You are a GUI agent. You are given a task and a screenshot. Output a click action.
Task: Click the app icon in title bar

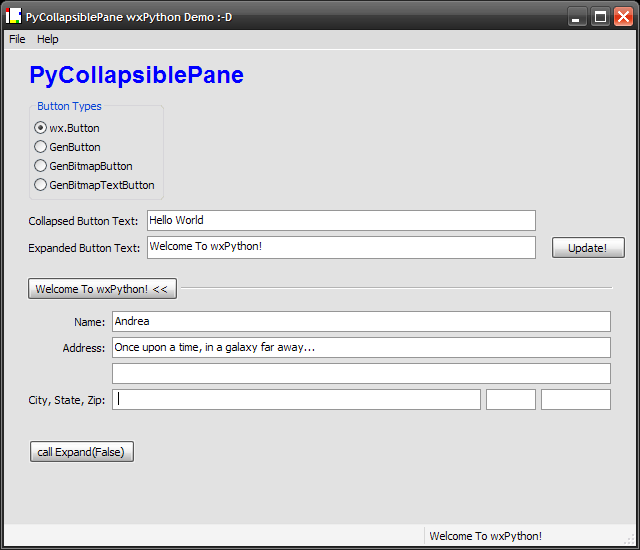coord(14,16)
